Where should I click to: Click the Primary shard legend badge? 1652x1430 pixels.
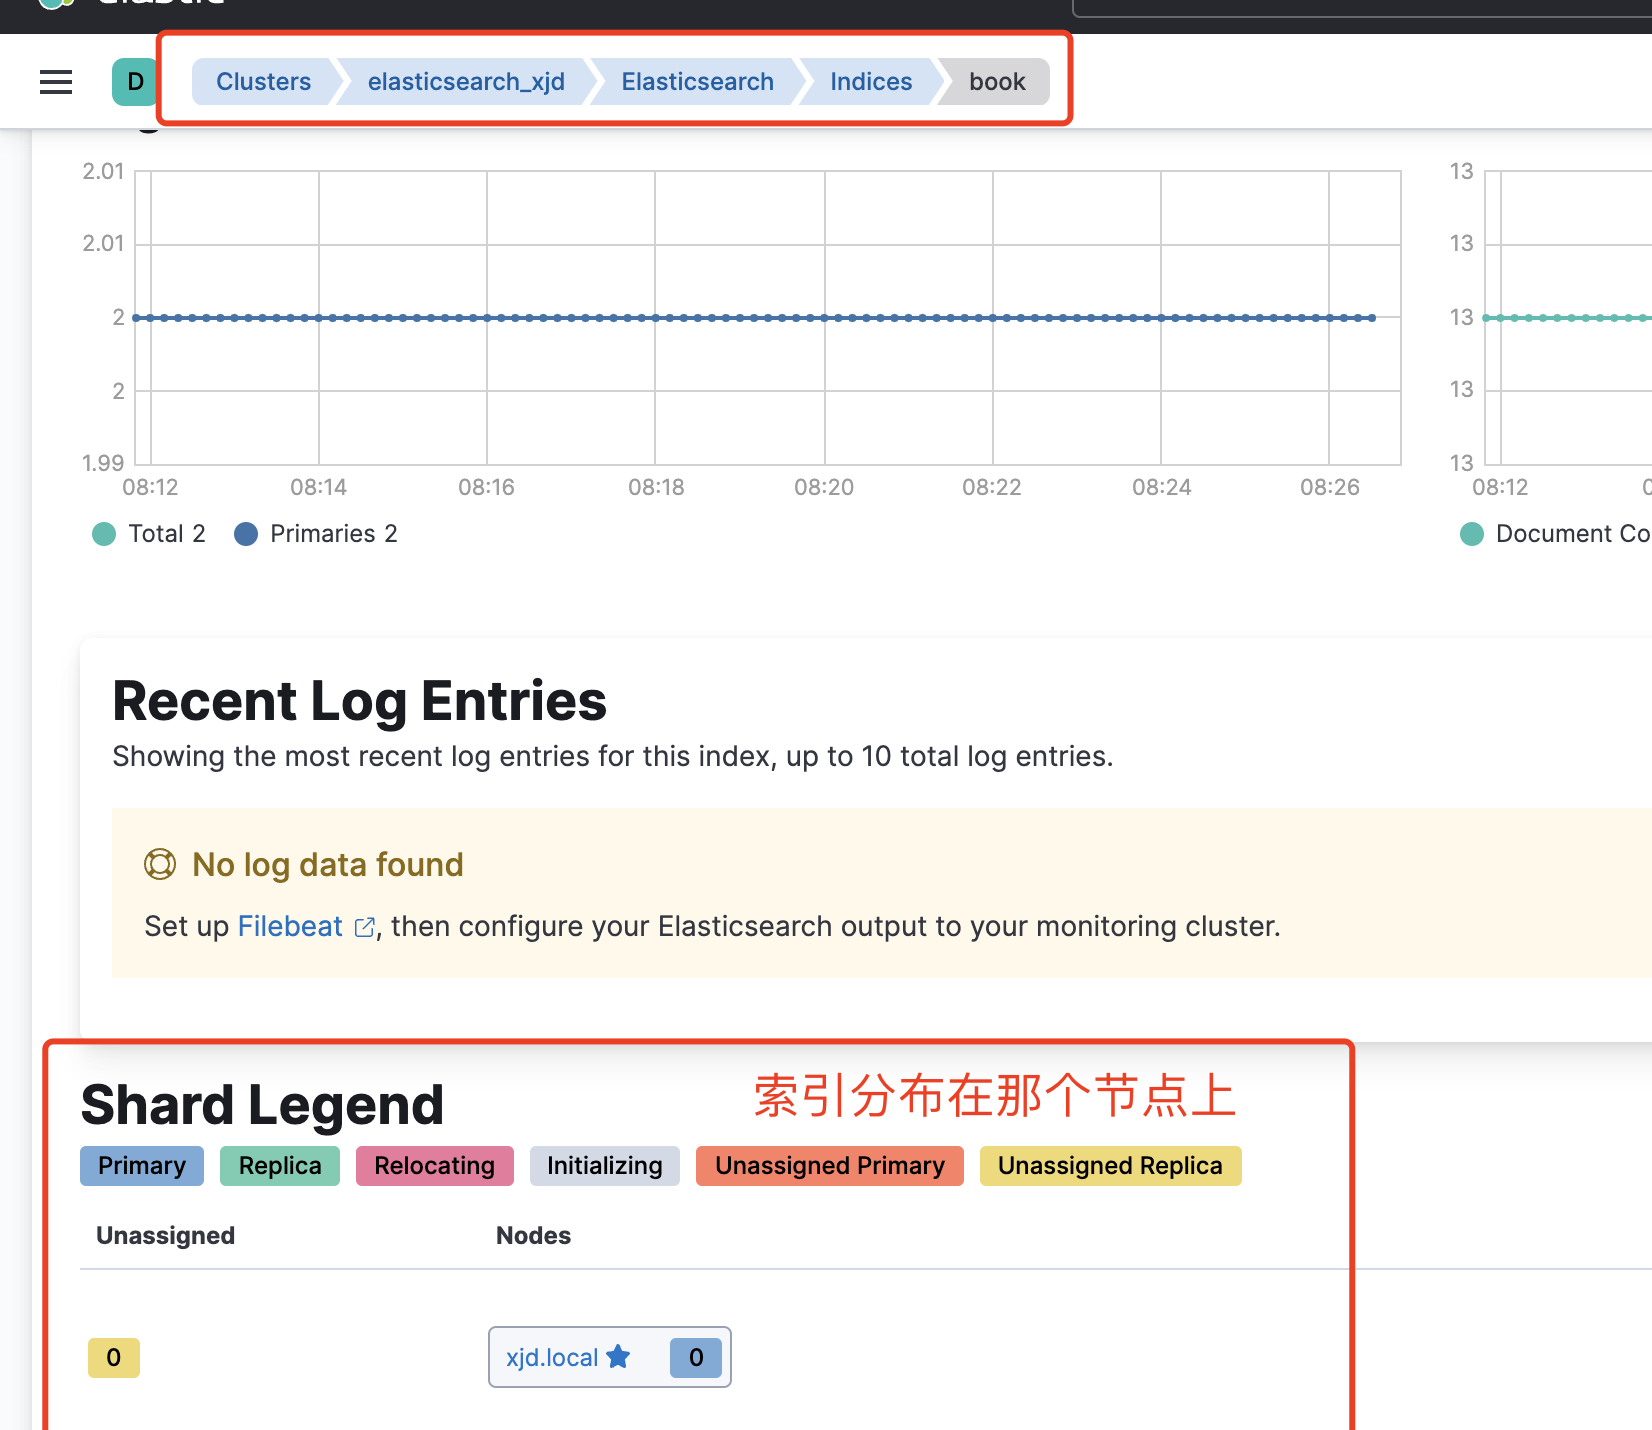coord(142,1166)
